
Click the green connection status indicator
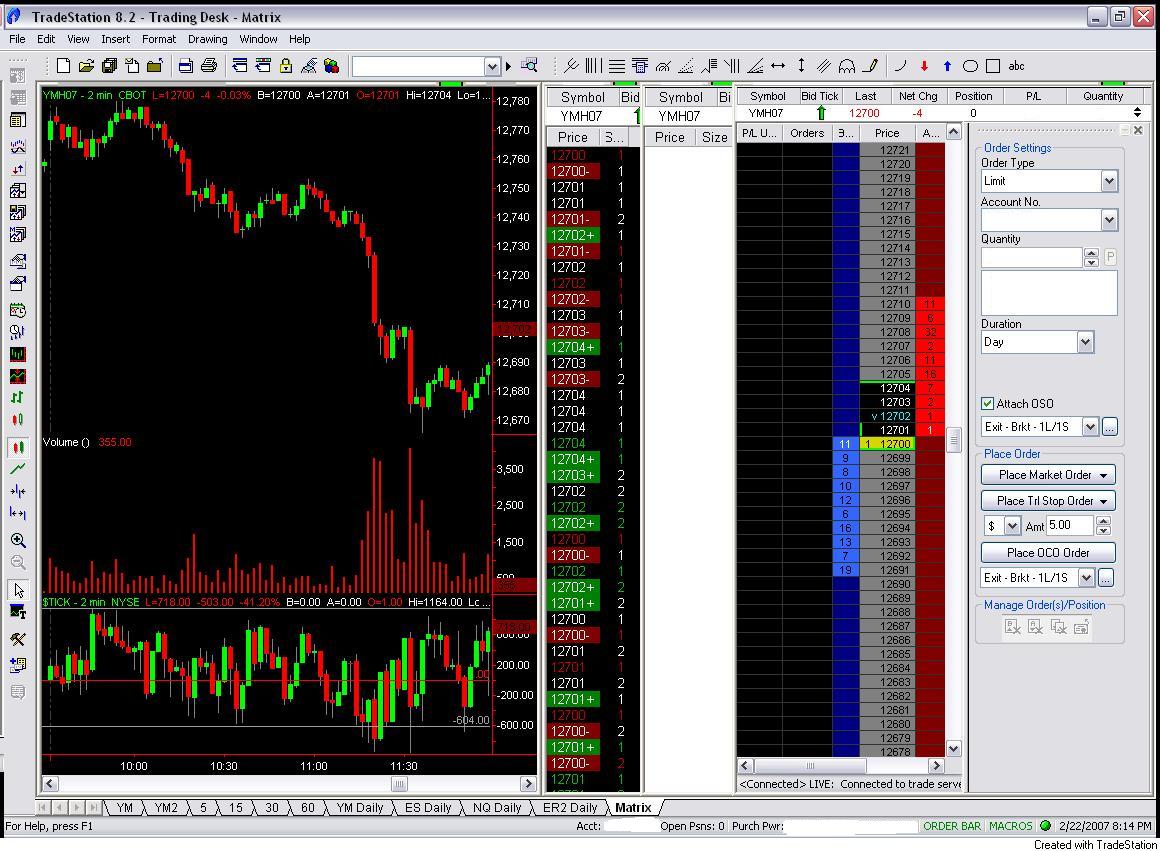pos(1045,826)
